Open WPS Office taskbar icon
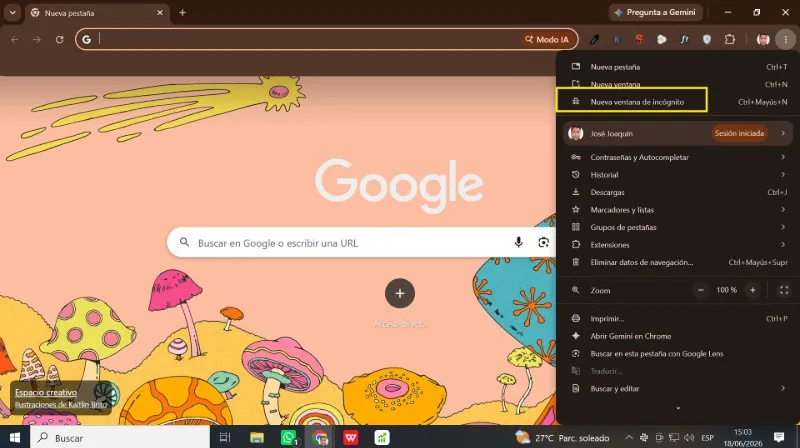The image size is (800, 448). click(x=351, y=437)
